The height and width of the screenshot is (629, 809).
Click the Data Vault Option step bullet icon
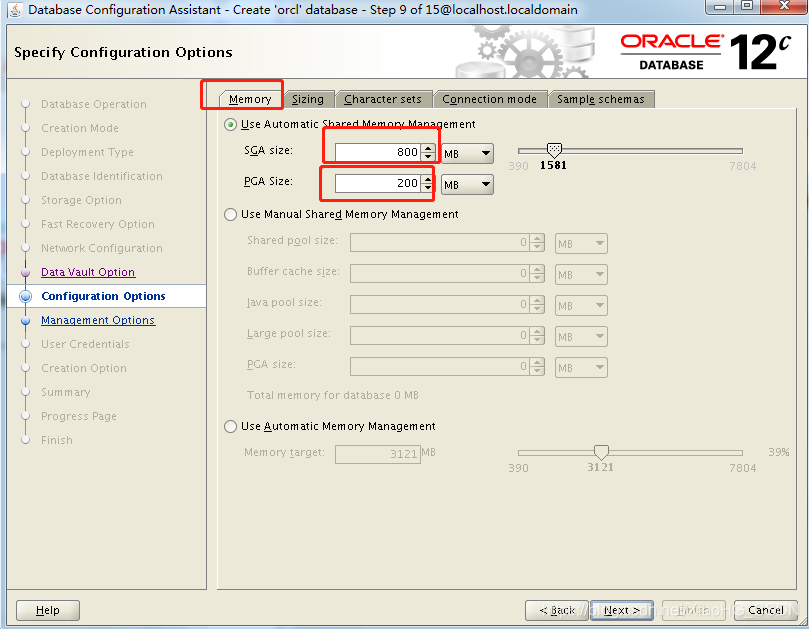point(25,272)
